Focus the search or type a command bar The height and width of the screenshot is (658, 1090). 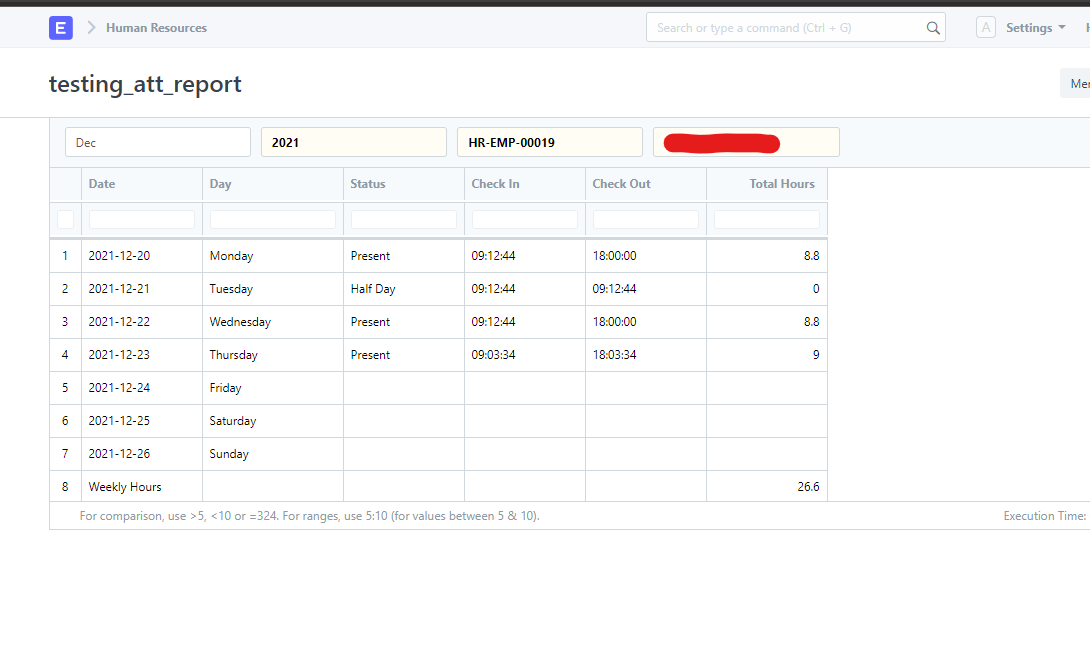point(785,28)
